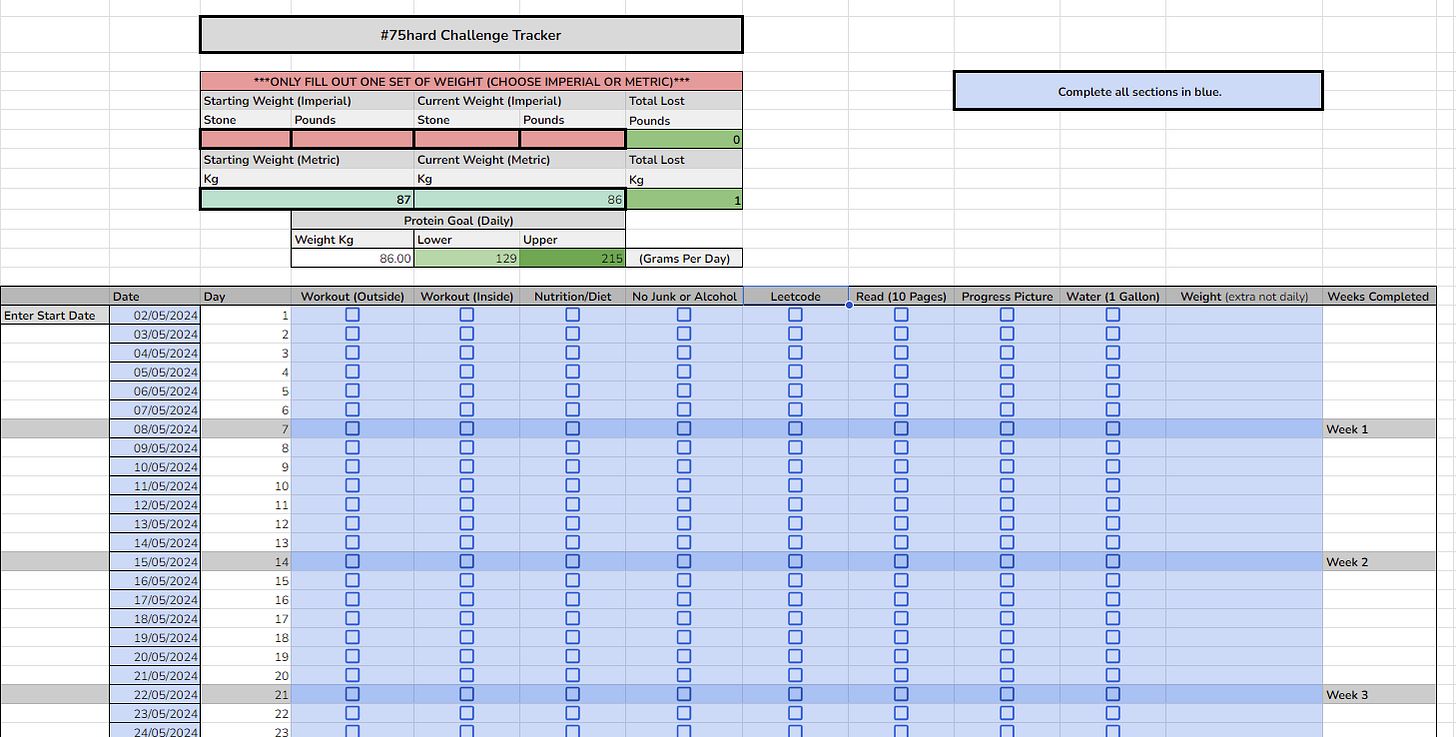
Task: Check Water (1 Gallon) box for Day 21
Action: 1113,695
